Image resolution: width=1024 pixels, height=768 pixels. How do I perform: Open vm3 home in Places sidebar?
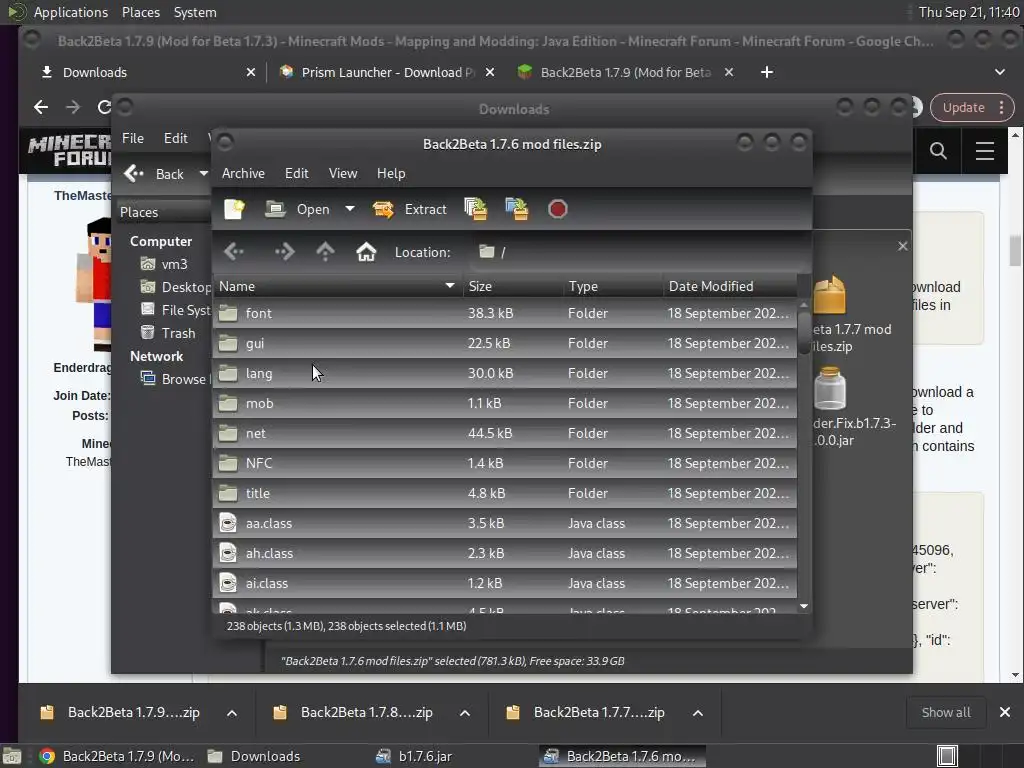(x=174, y=264)
